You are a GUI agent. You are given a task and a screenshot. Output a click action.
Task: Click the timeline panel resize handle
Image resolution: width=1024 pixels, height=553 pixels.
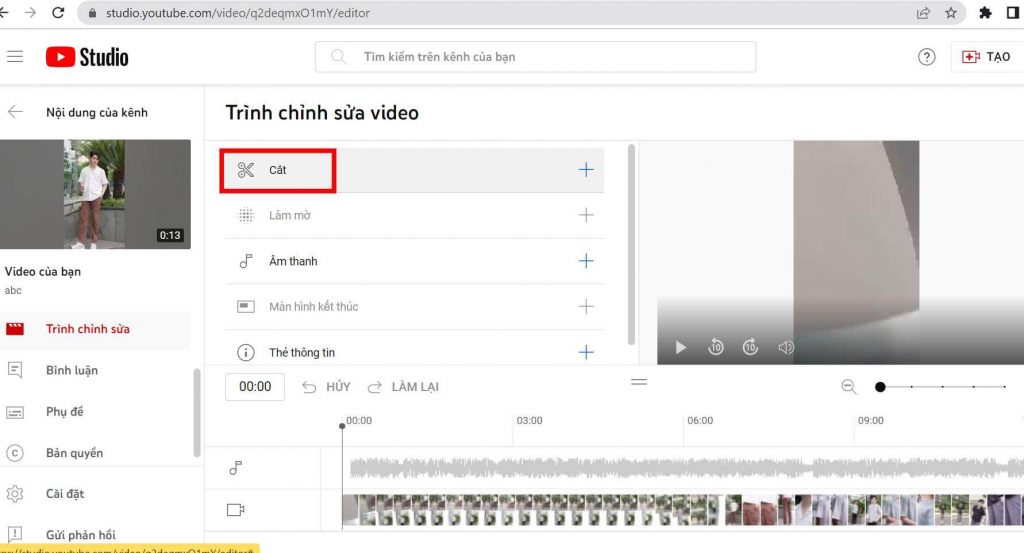pos(639,382)
